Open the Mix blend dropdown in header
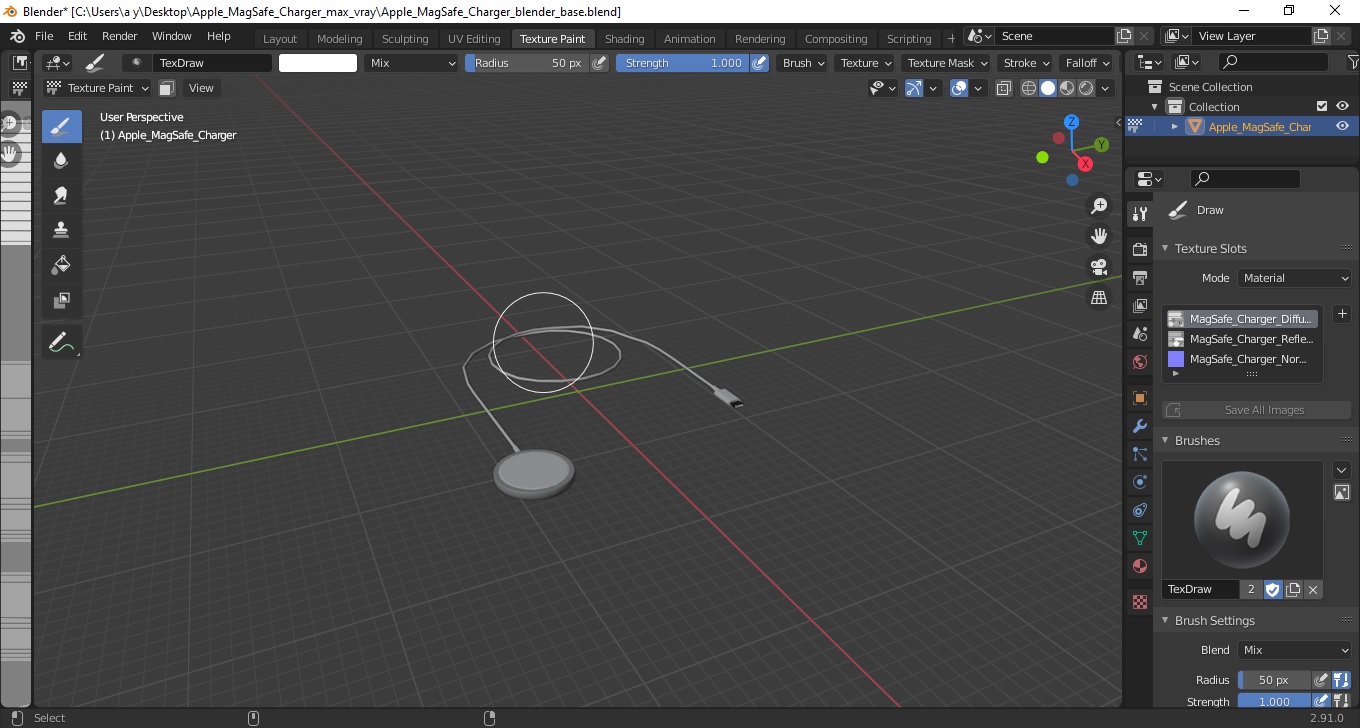The image size is (1360, 728). 410,62
